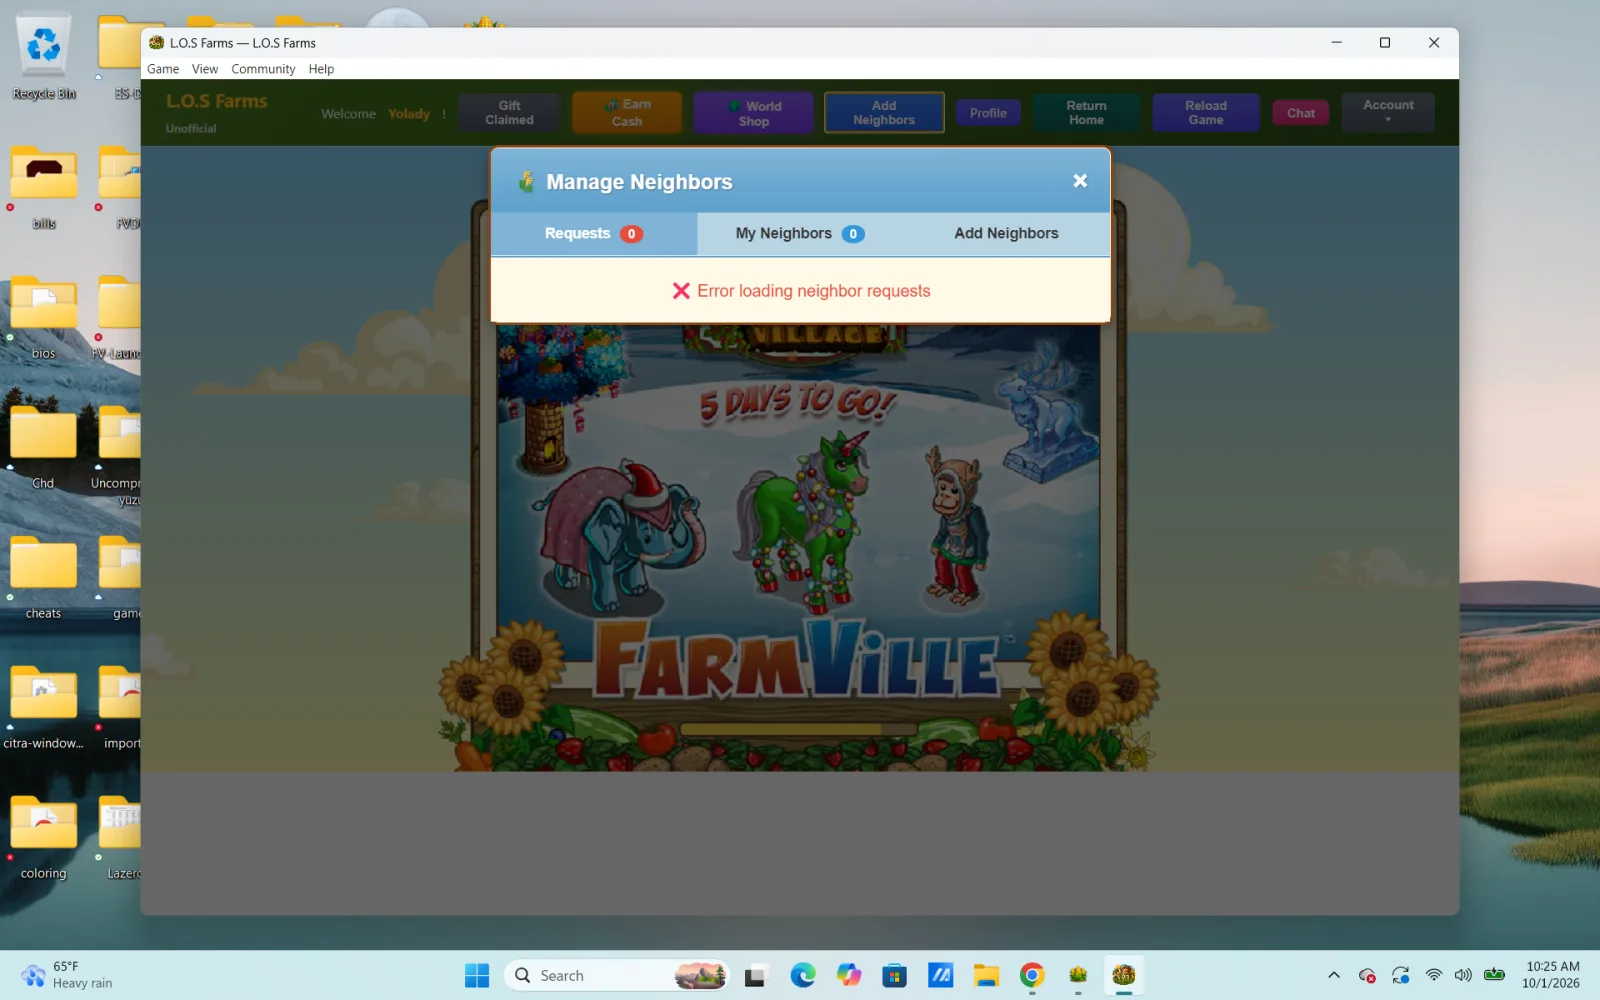The height and width of the screenshot is (1000, 1600).
Task: Open Google Chrome from the taskbar
Action: [1032, 975]
